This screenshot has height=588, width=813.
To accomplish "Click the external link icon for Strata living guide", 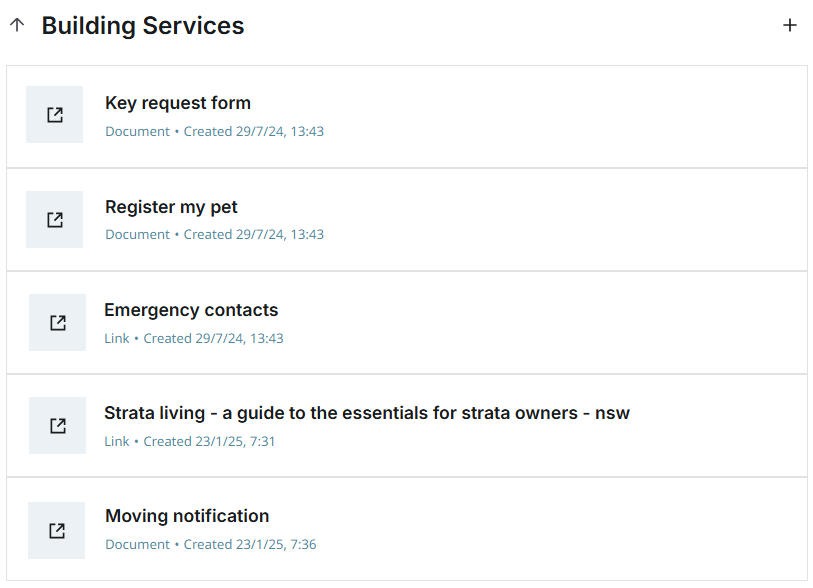I will coord(58,426).
